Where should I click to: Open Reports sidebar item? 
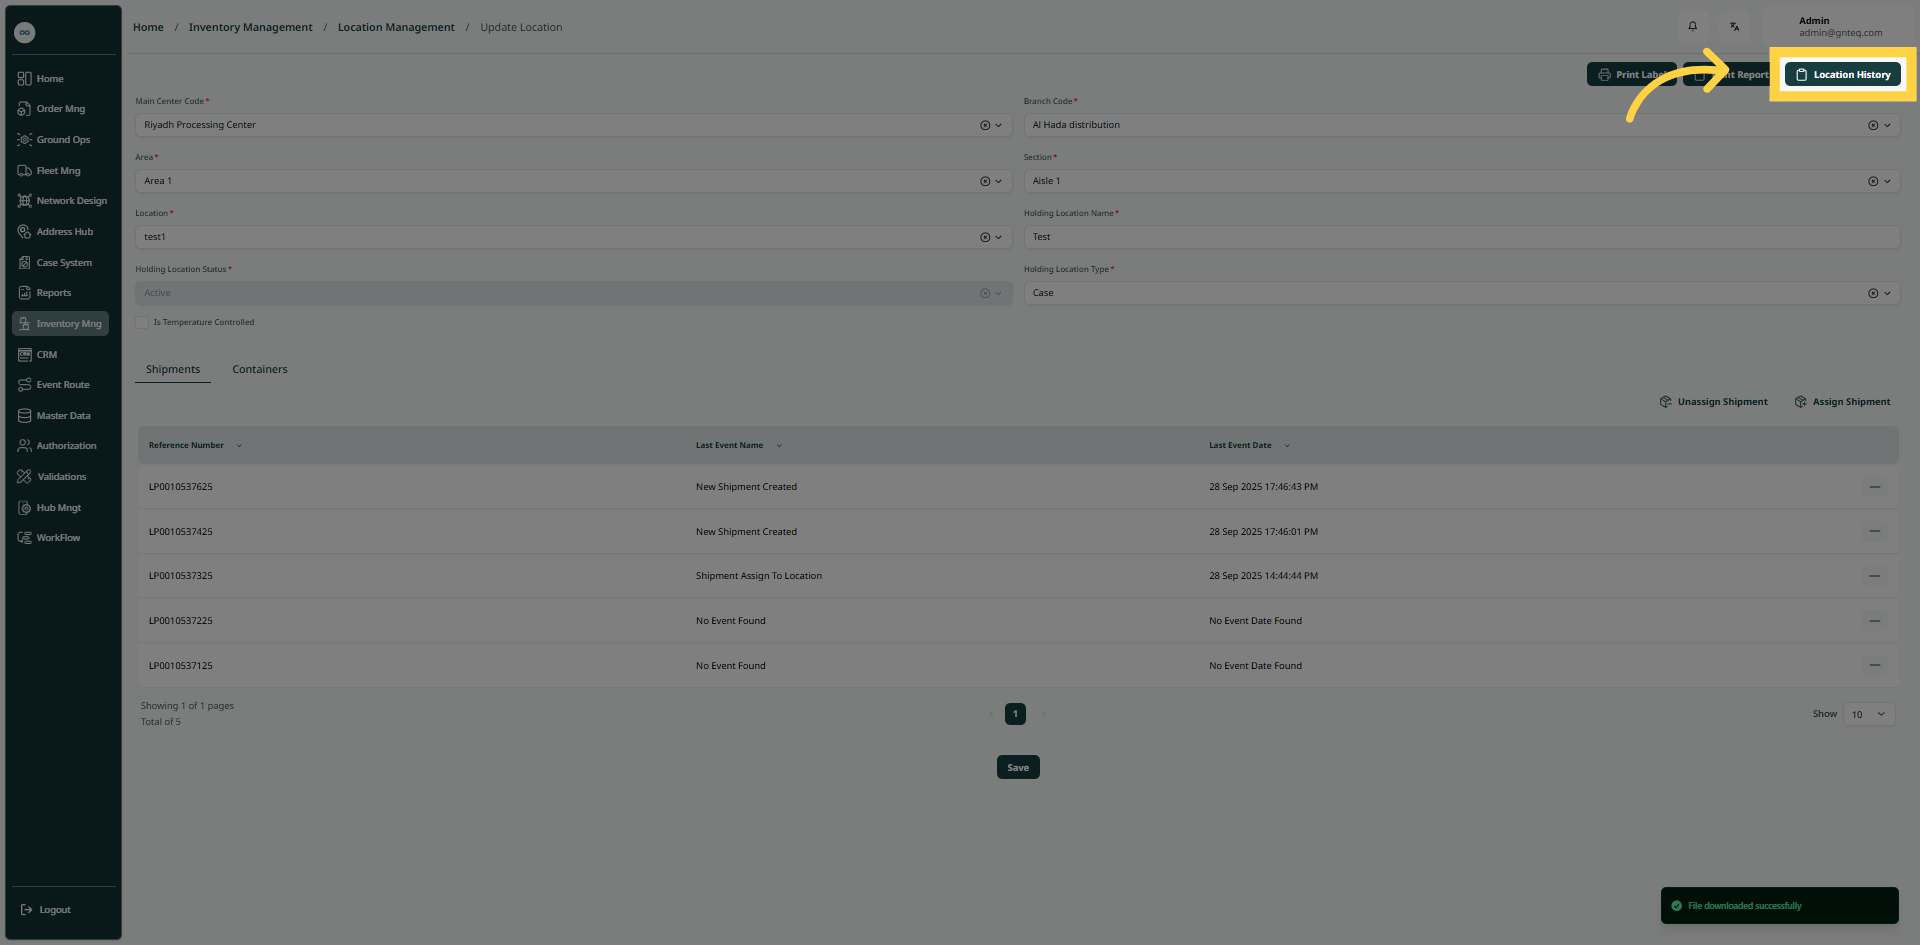(x=45, y=293)
